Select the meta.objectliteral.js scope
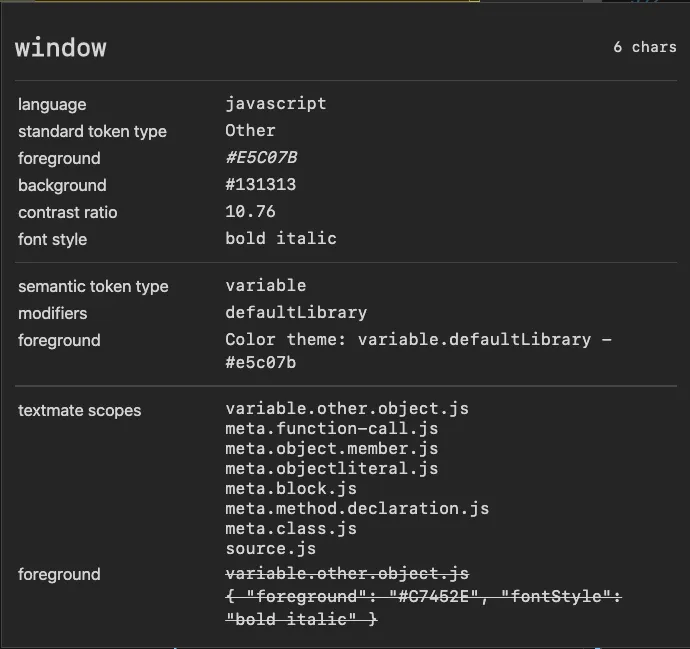 331,468
